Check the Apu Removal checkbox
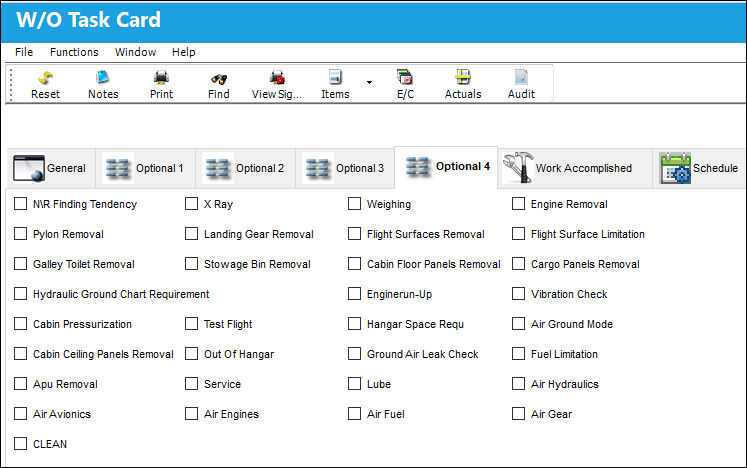 tap(20, 384)
